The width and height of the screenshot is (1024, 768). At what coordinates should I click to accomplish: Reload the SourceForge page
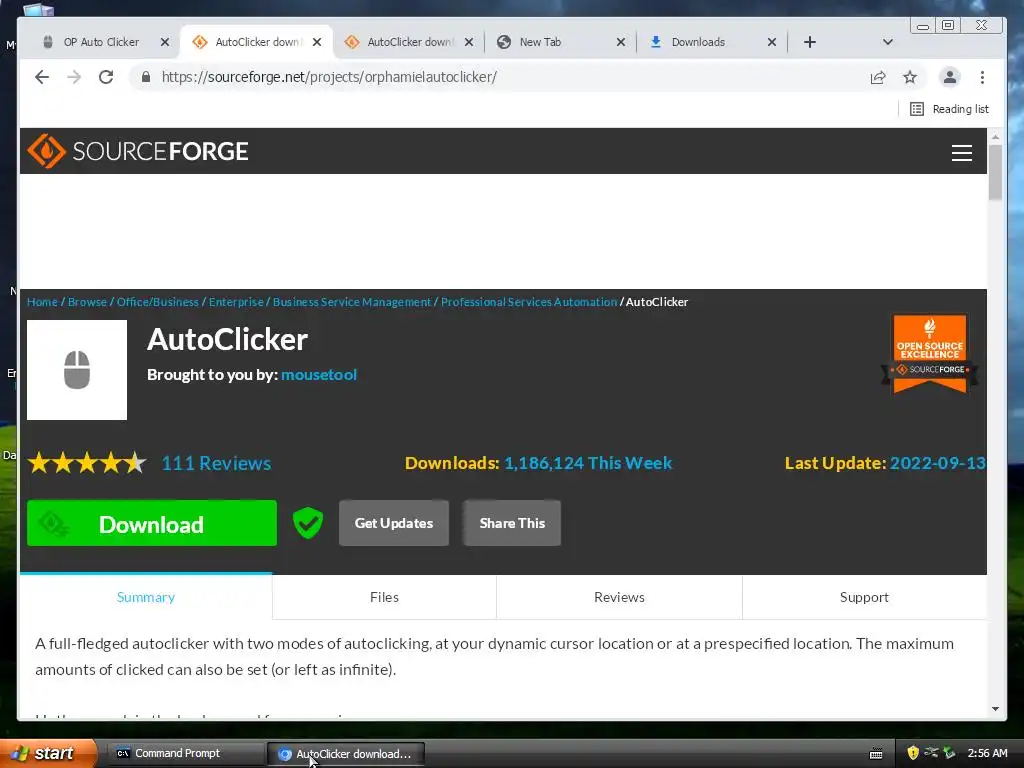point(106,77)
